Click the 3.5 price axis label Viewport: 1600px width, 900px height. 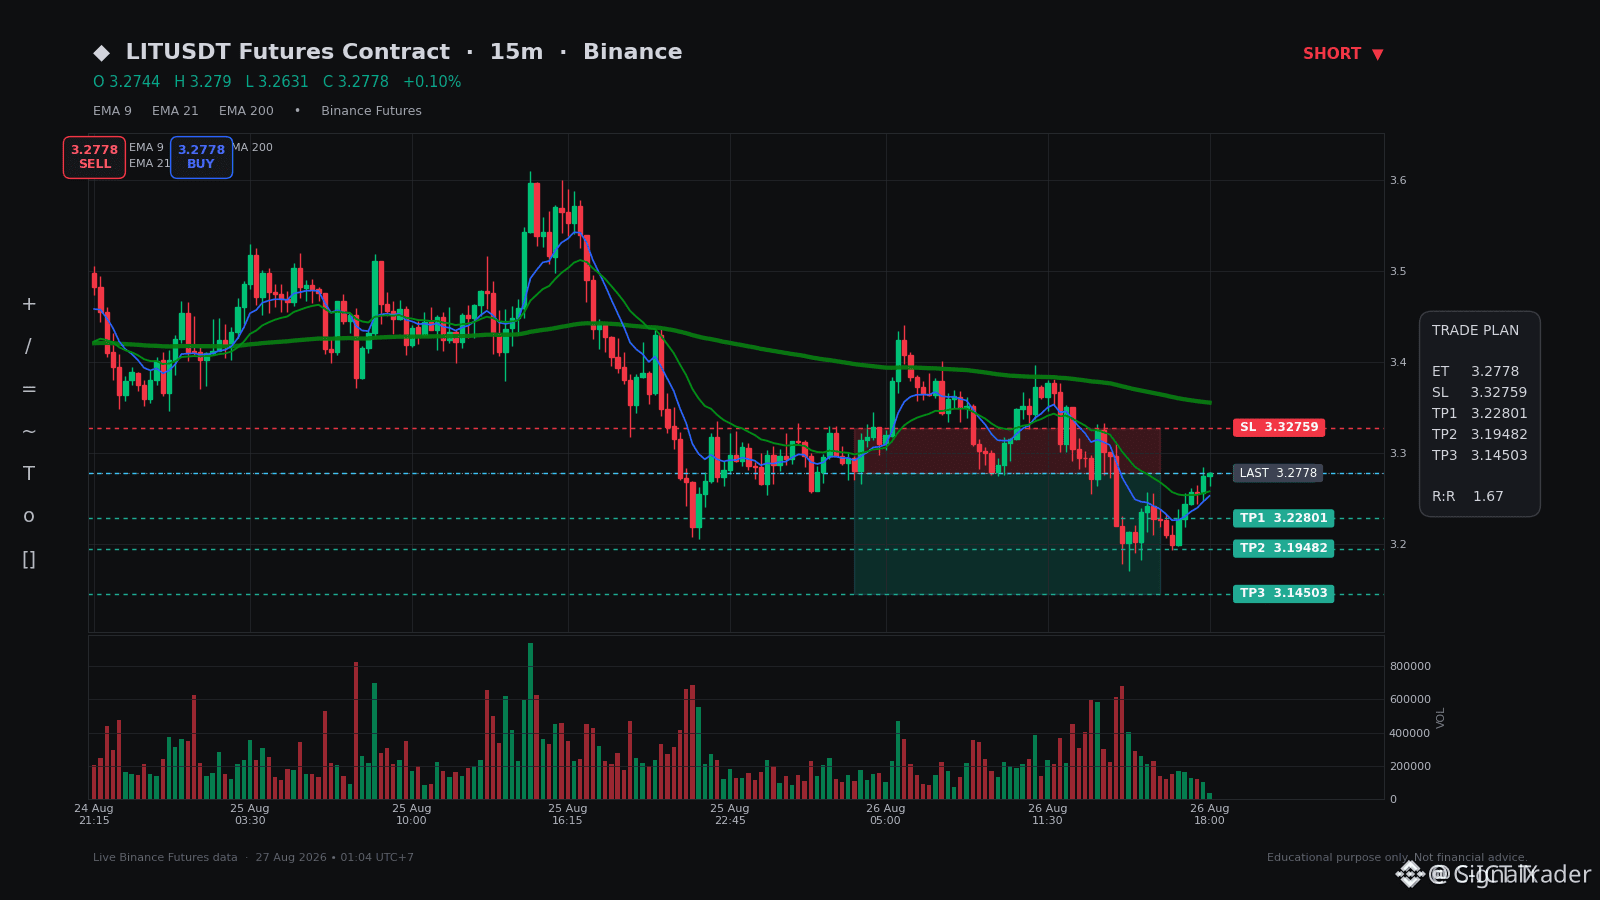pos(1398,272)
